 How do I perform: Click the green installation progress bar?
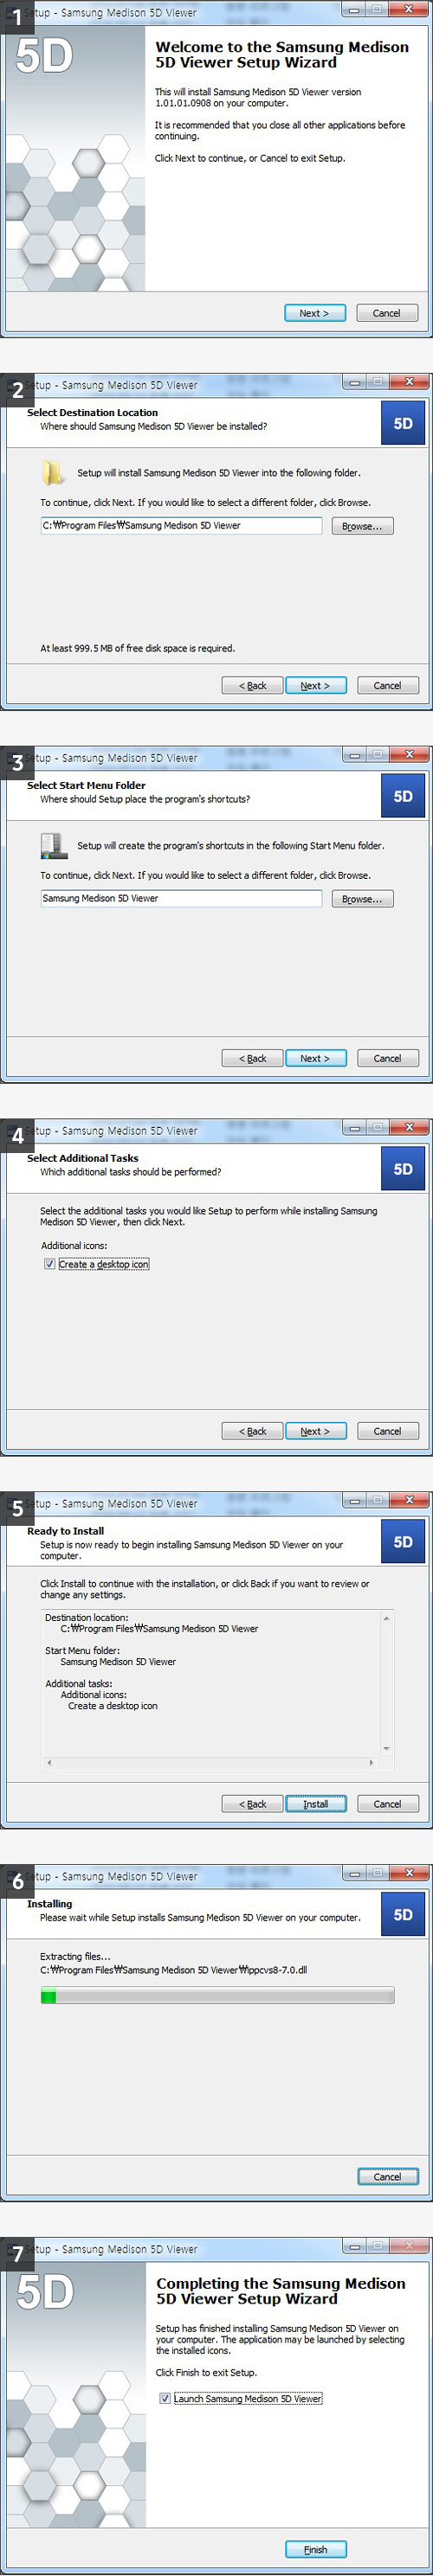point(217,1997)
